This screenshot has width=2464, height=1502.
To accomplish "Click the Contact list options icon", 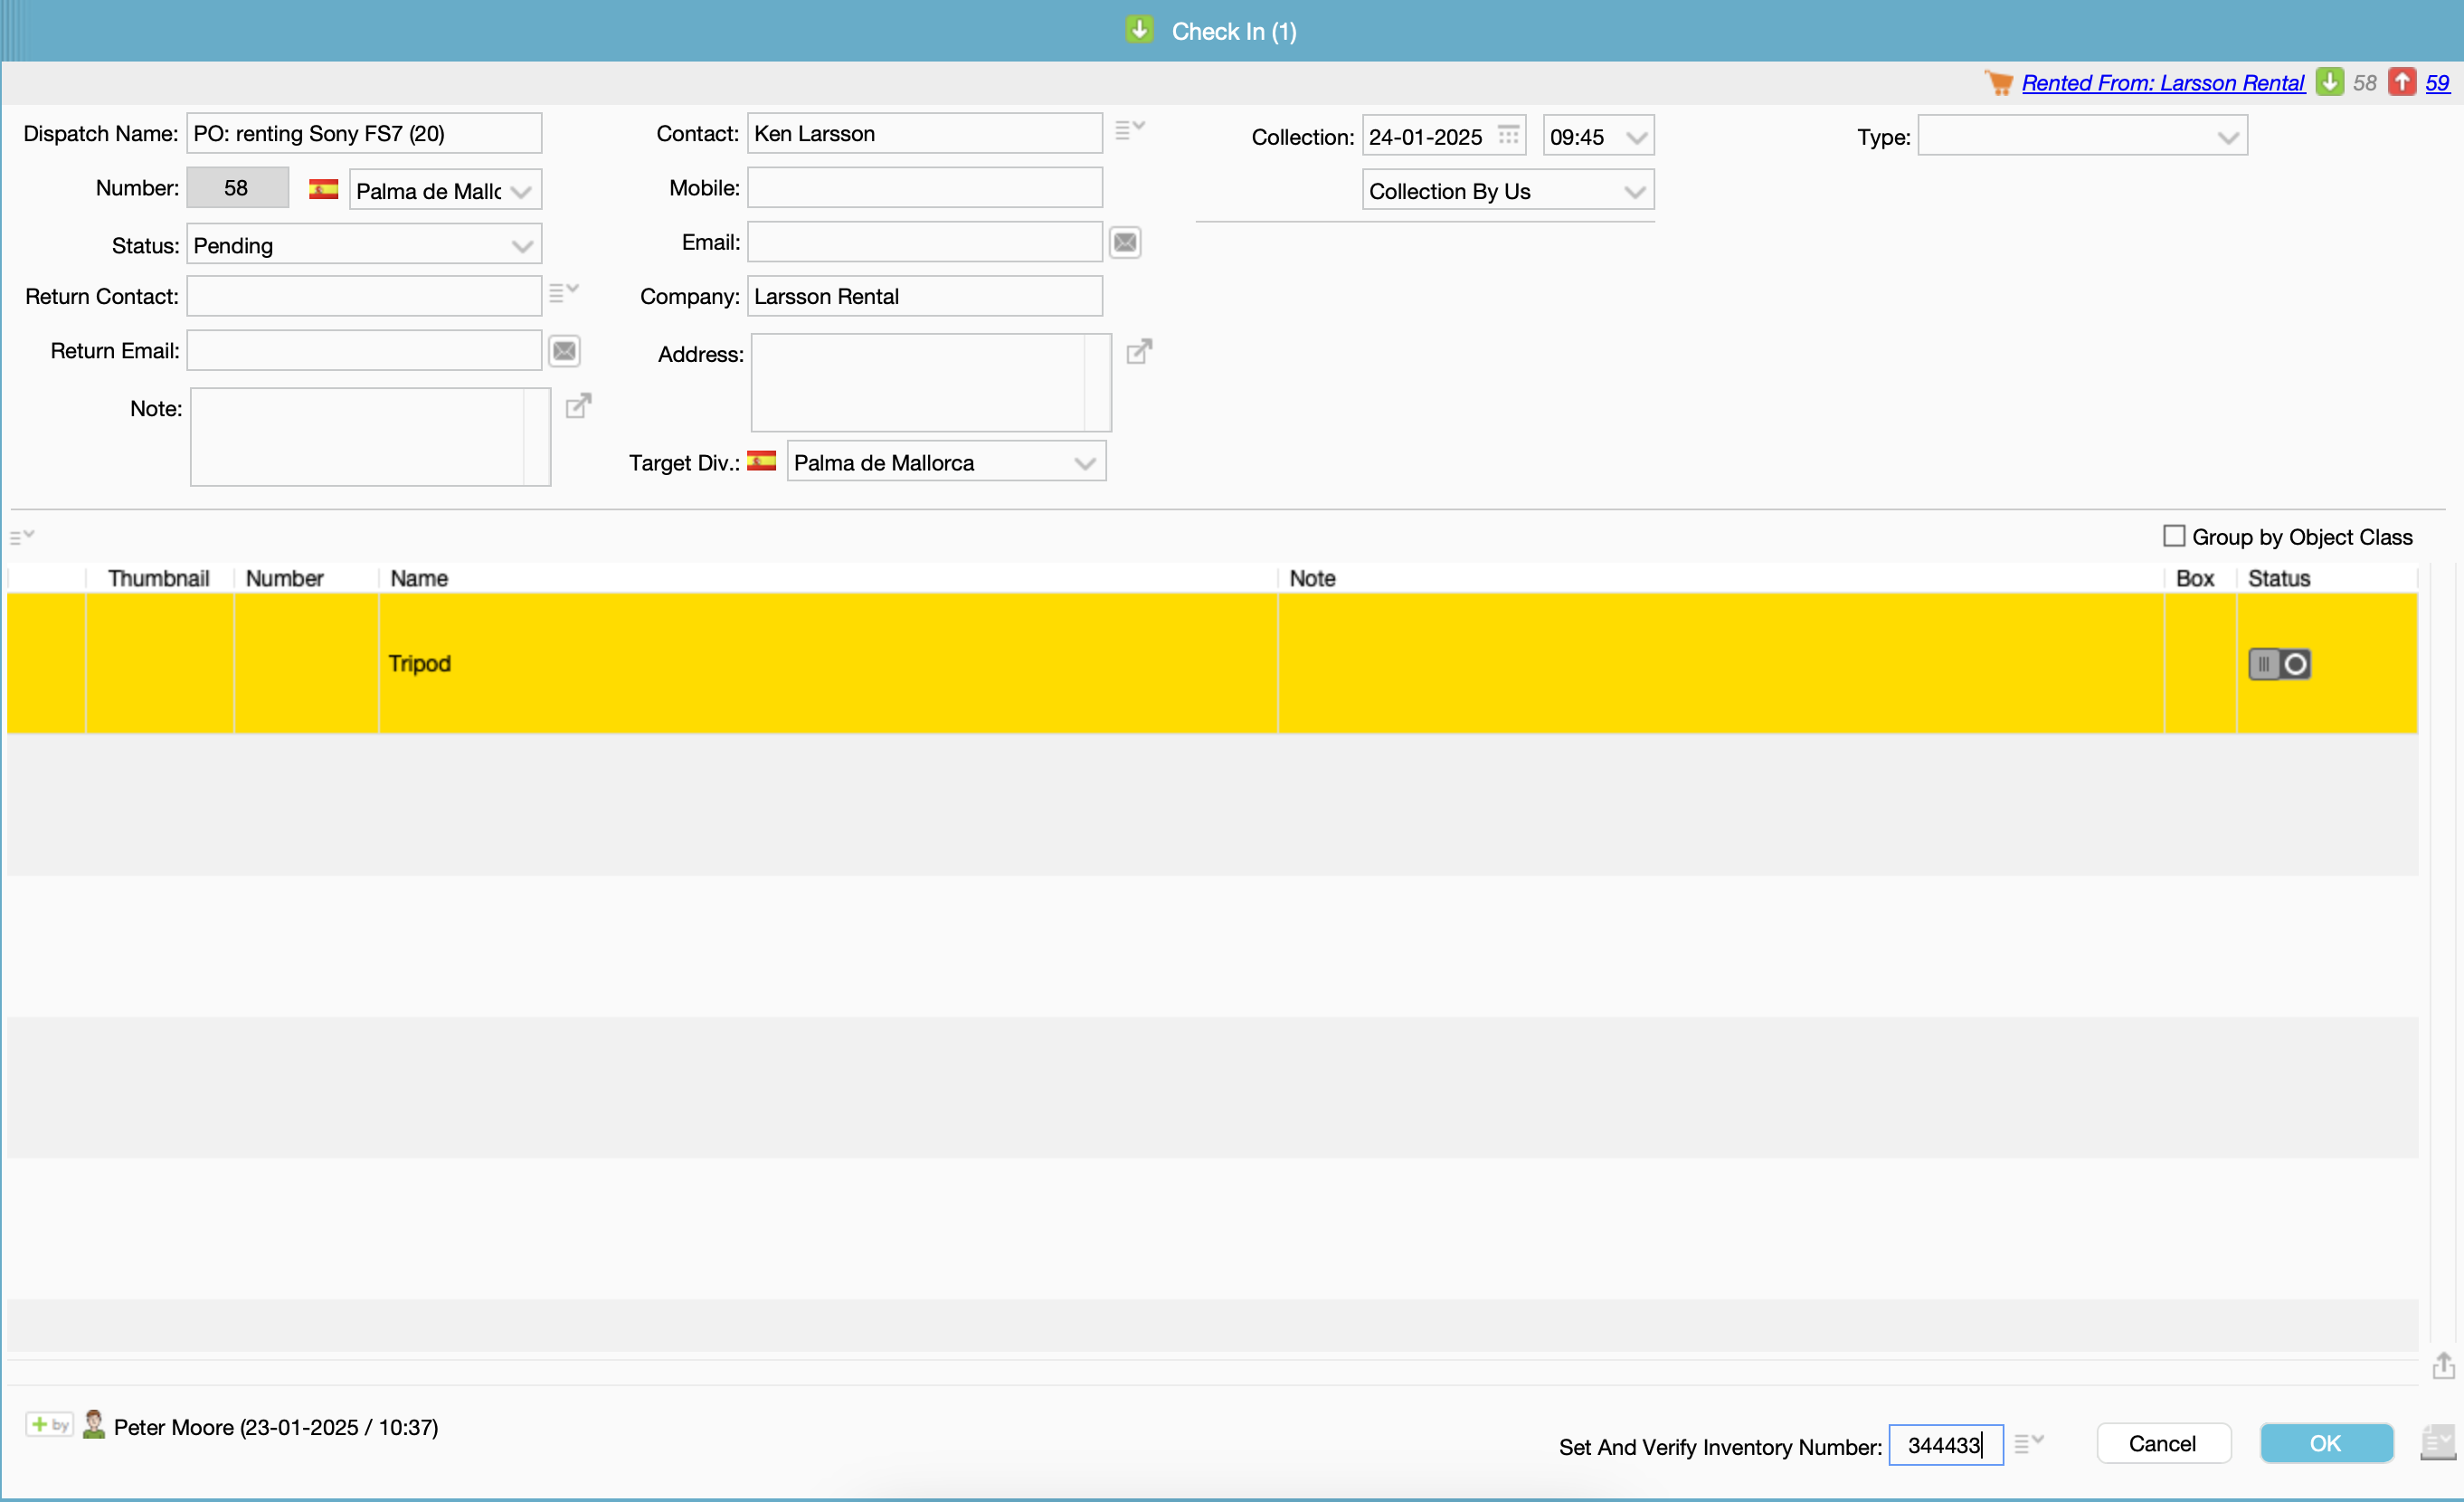I will point(1129,130).
